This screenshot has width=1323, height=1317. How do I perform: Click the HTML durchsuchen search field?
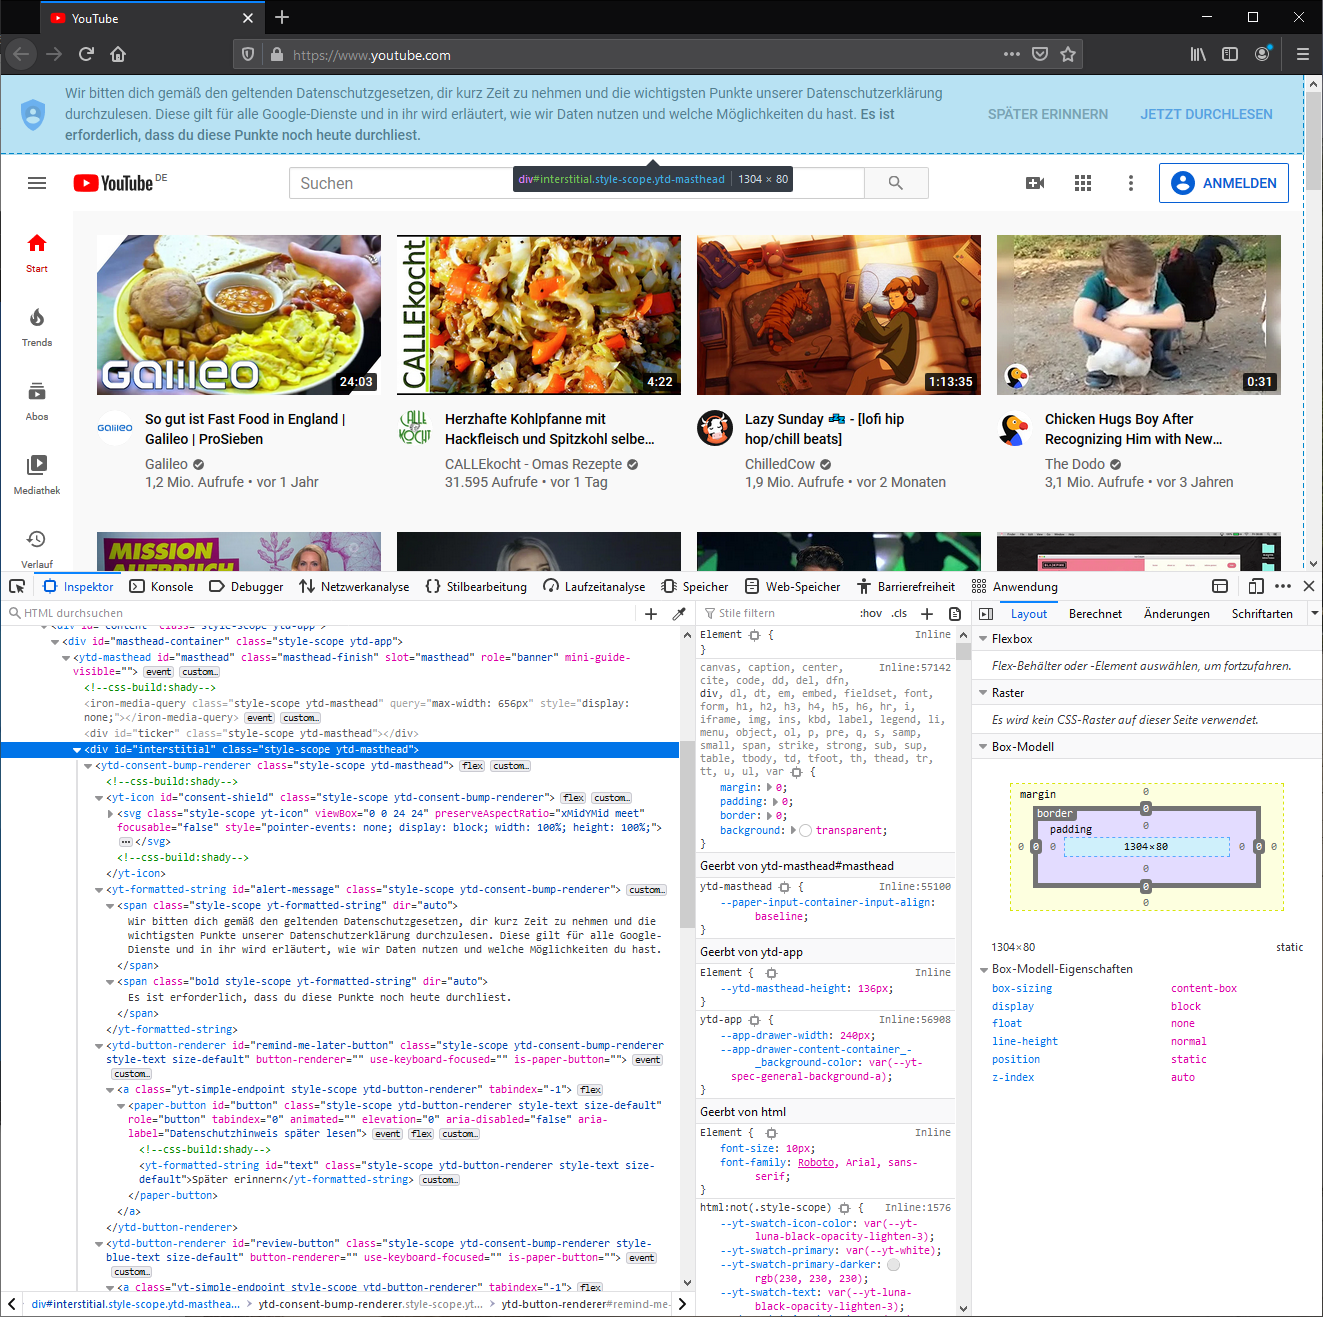click(322, 613)
